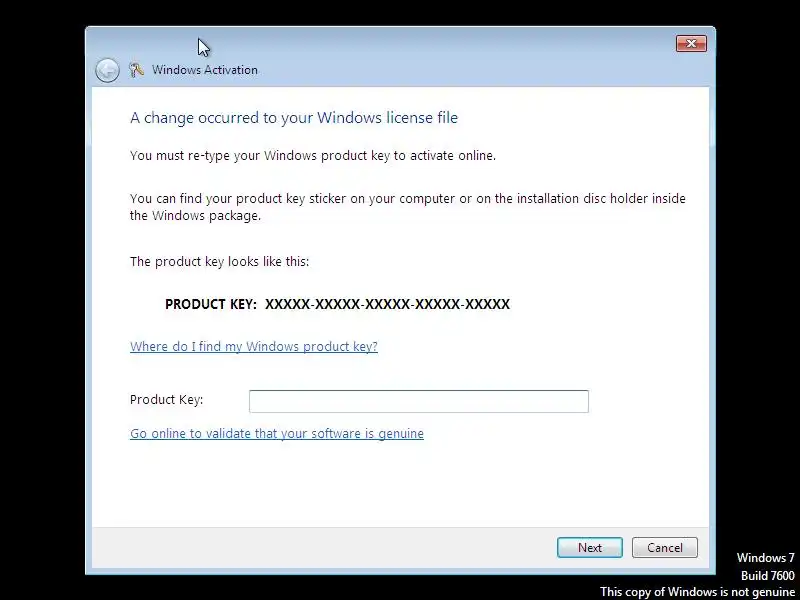Click 'The product key looks like this:' text
This screenshot has width=800, height=600.
[x=219, y=262]
